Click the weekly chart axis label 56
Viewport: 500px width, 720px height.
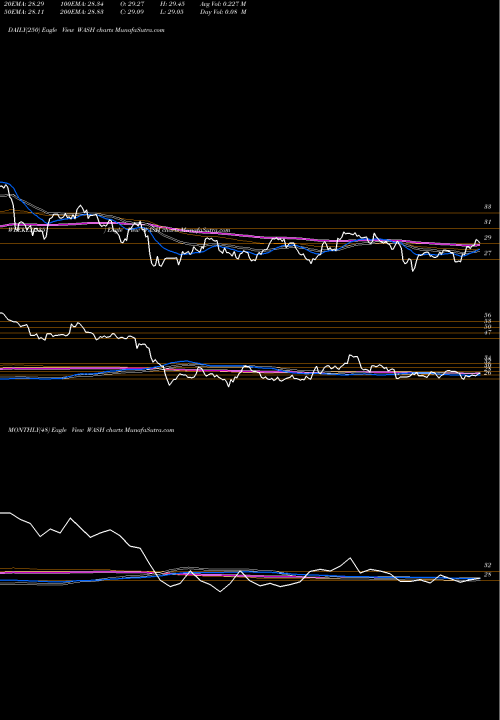point(488,315)
